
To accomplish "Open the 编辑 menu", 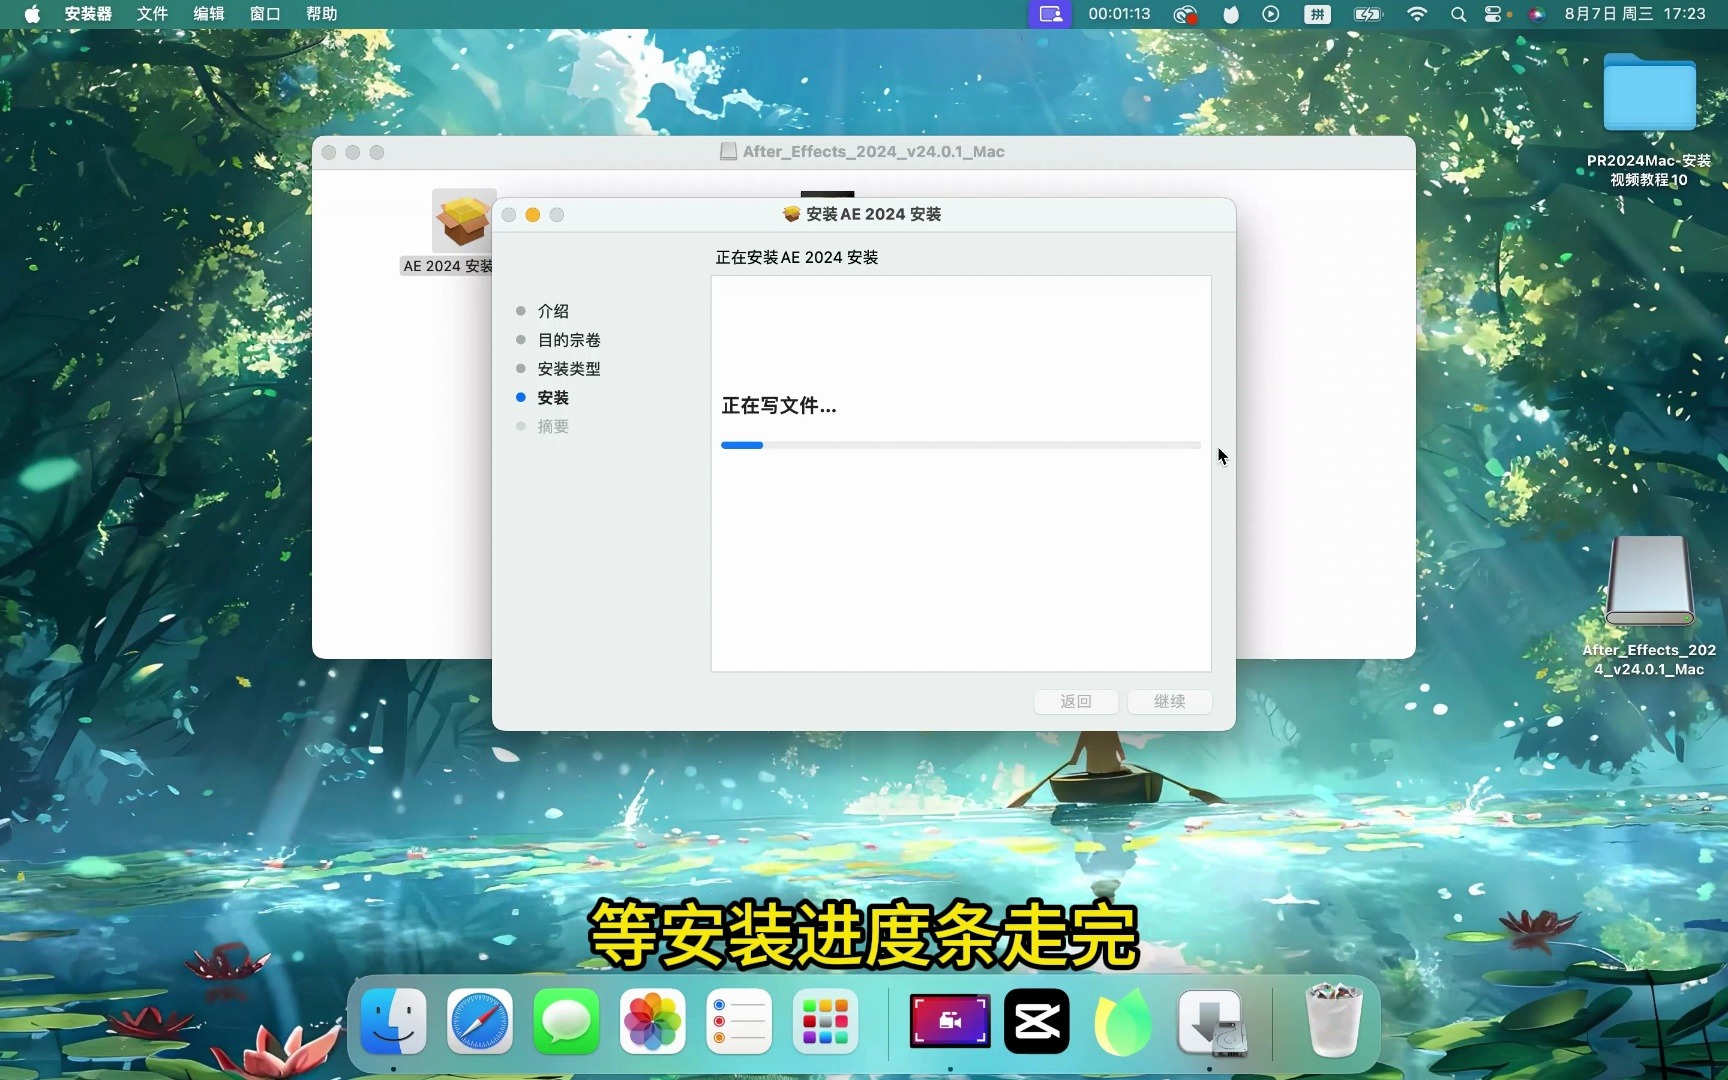I will [208, 14].
